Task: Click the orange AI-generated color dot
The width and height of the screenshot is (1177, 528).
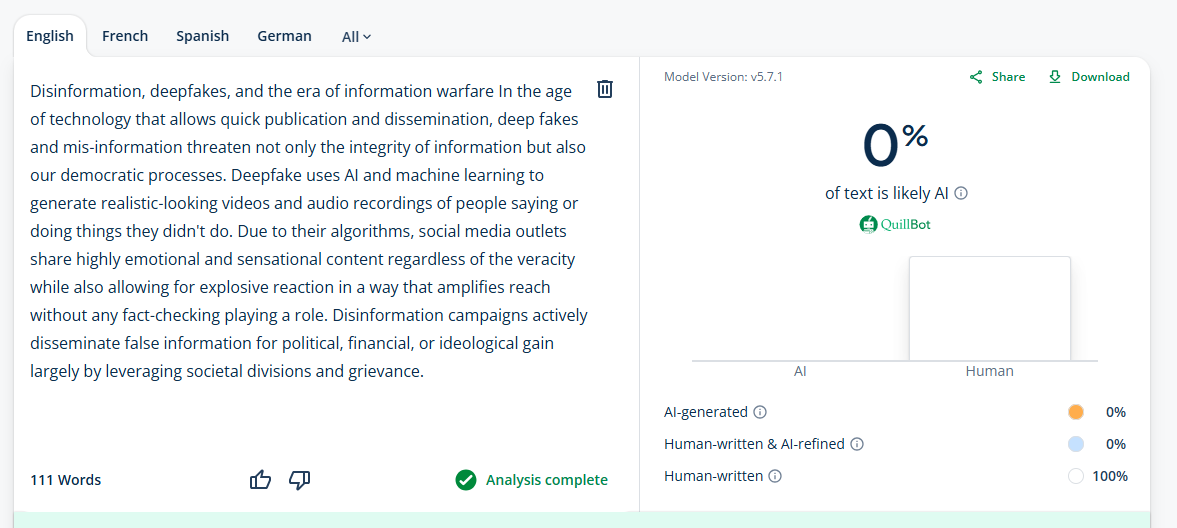Action: (x=1076, y=412)
